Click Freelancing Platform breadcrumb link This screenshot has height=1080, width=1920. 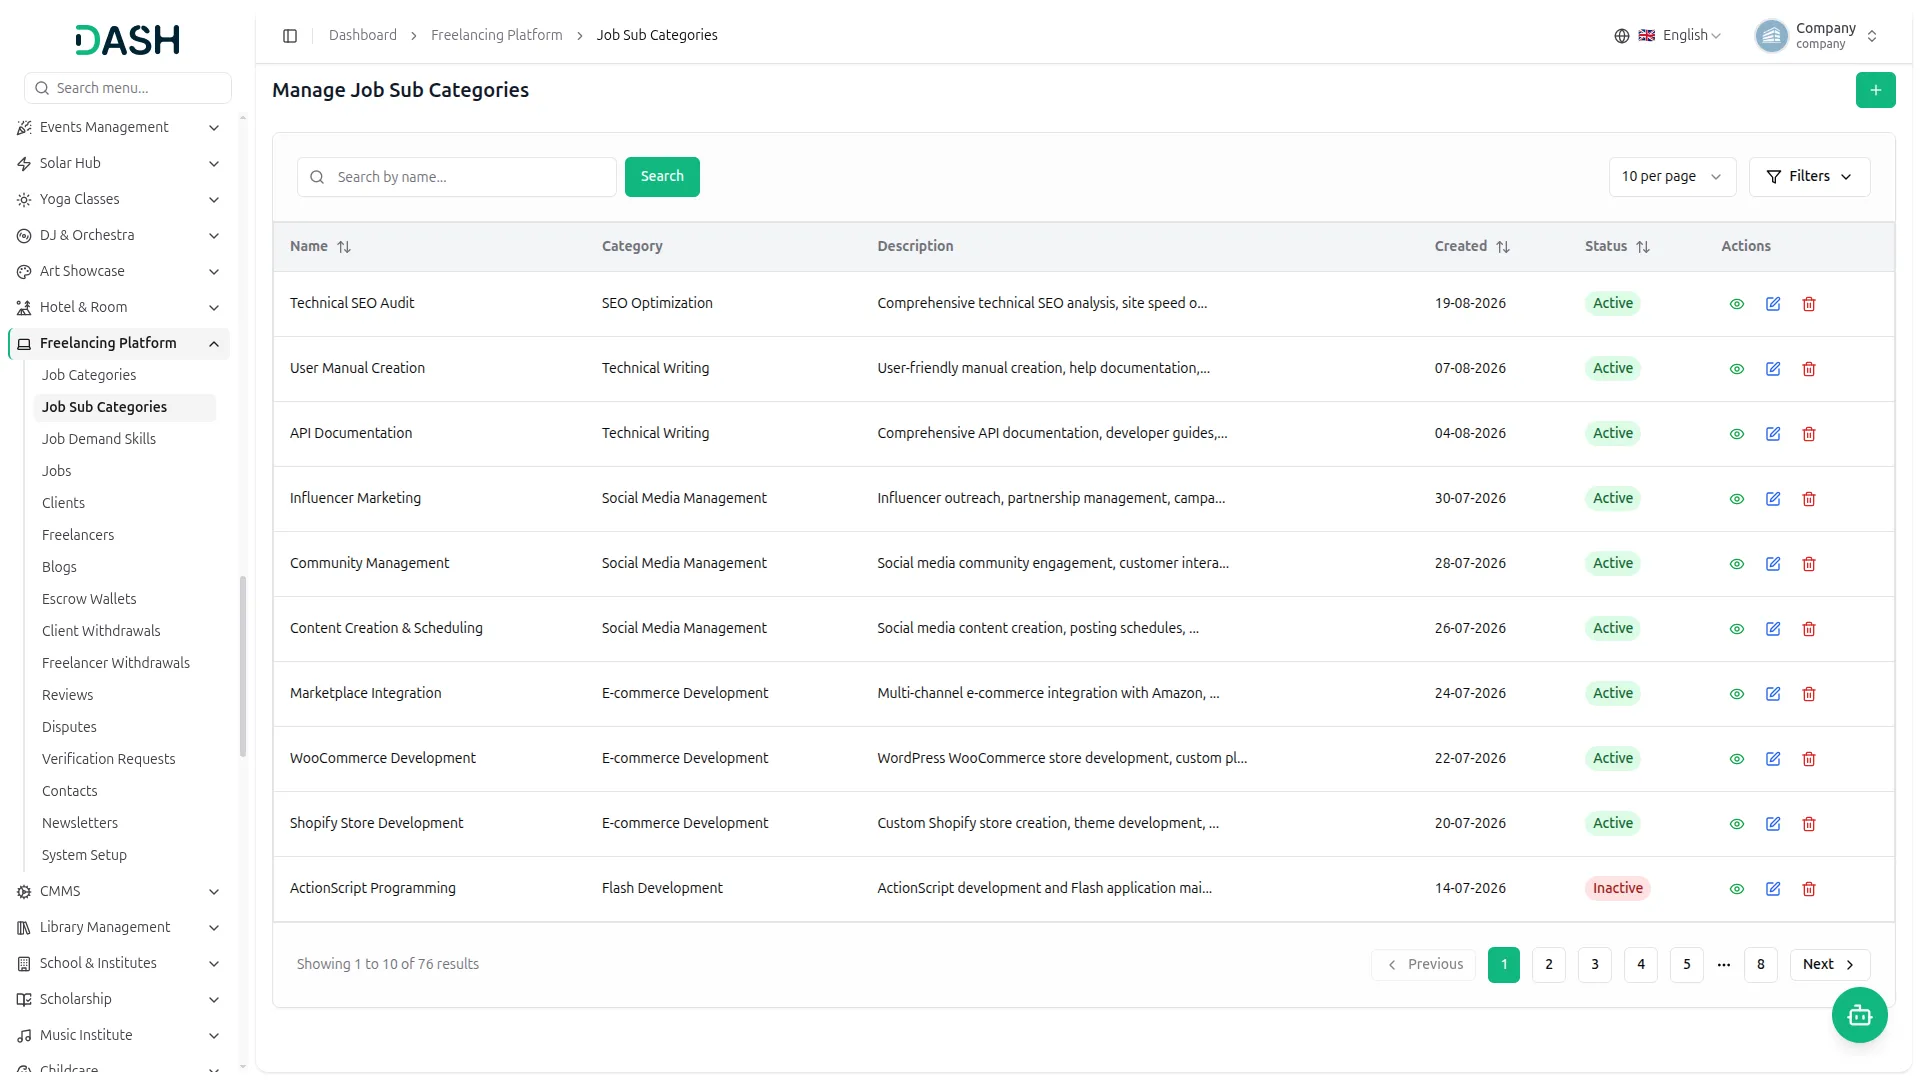coord(496,36)
